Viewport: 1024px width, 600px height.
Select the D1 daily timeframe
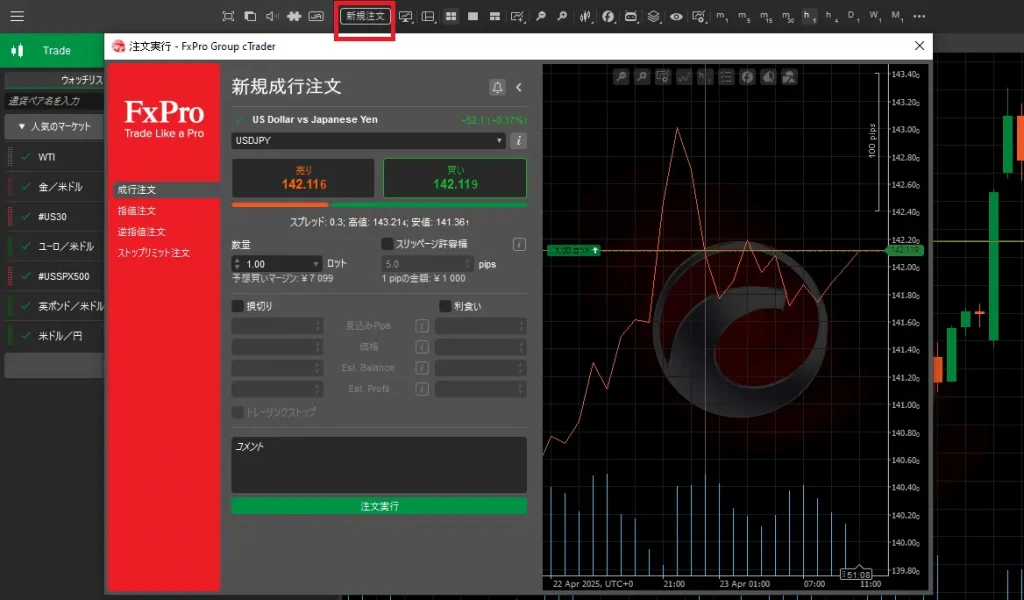(x=854, y=16)
